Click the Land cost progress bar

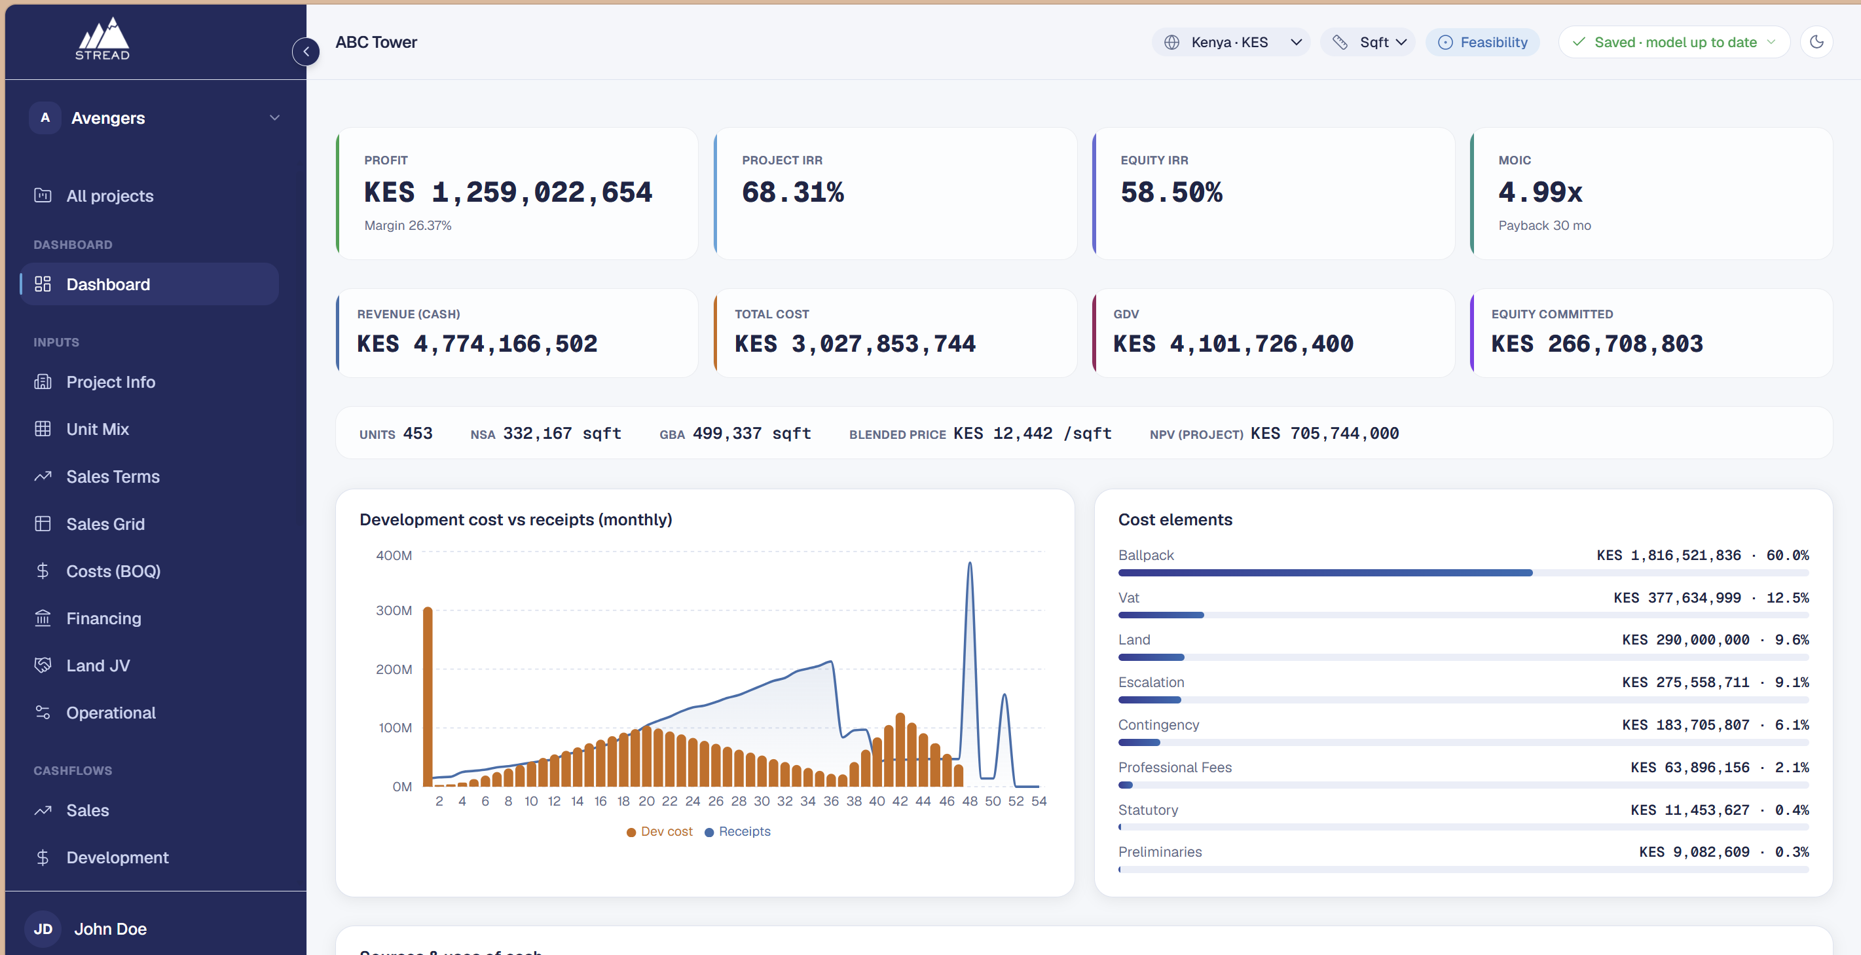pyautogui.click(x=1464, y=658)
